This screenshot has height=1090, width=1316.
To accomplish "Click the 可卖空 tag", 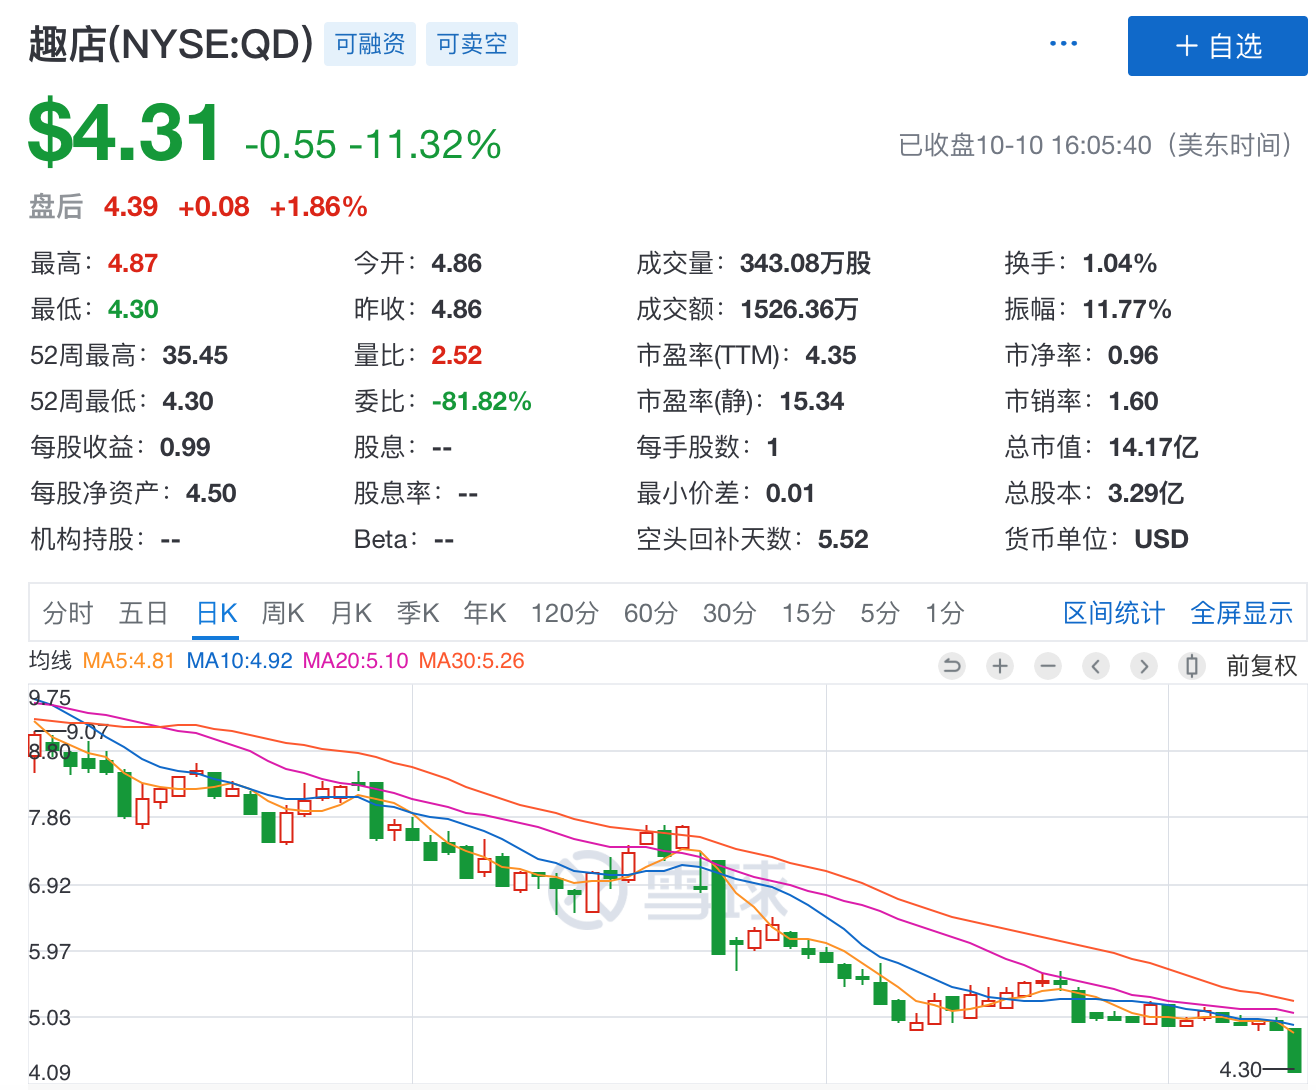I will (x=472, y=44).
